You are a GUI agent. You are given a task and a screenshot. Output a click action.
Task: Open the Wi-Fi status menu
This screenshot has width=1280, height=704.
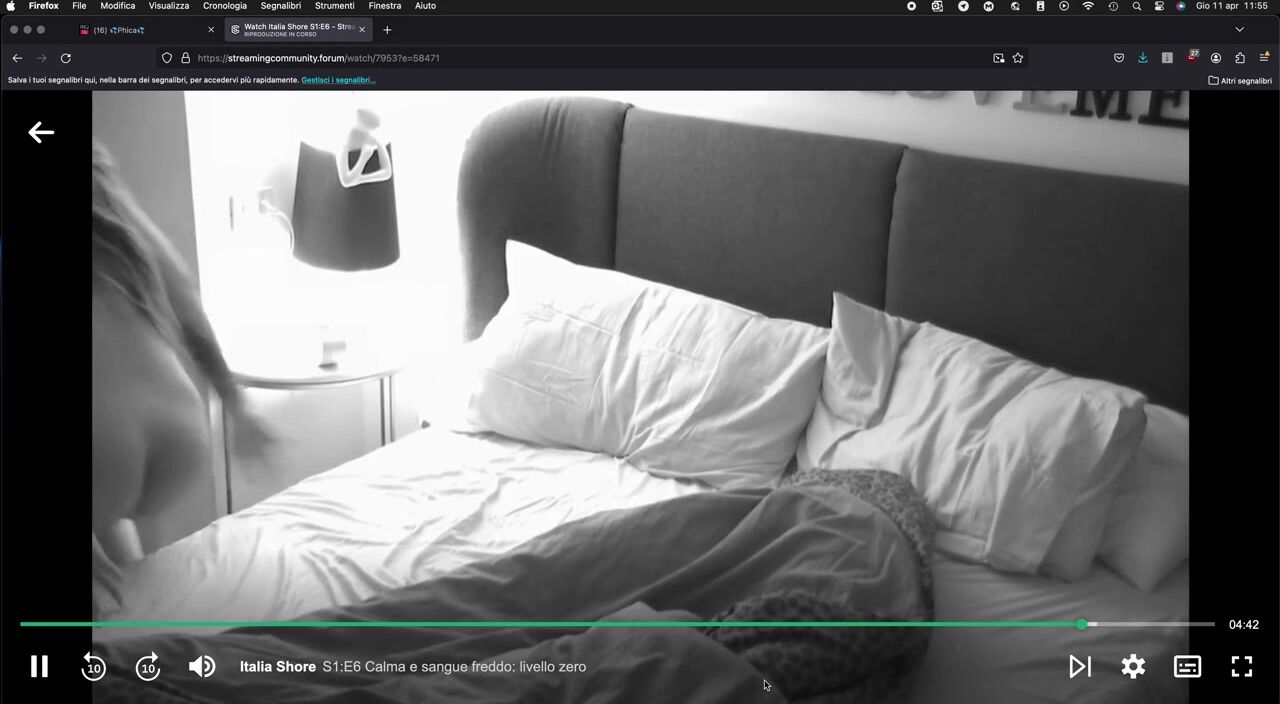(x=1088, y=6)
